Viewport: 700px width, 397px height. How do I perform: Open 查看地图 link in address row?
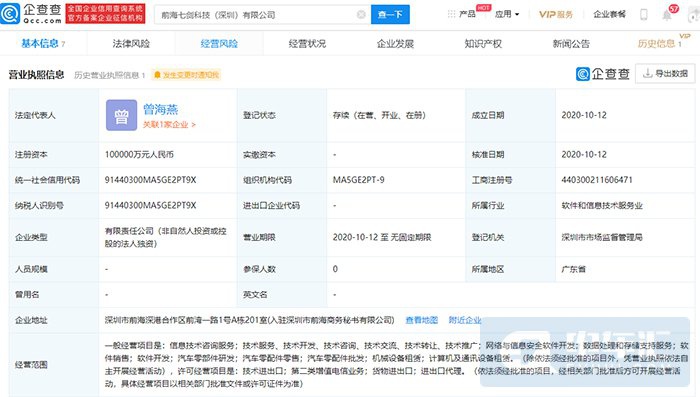pos(421,320)
